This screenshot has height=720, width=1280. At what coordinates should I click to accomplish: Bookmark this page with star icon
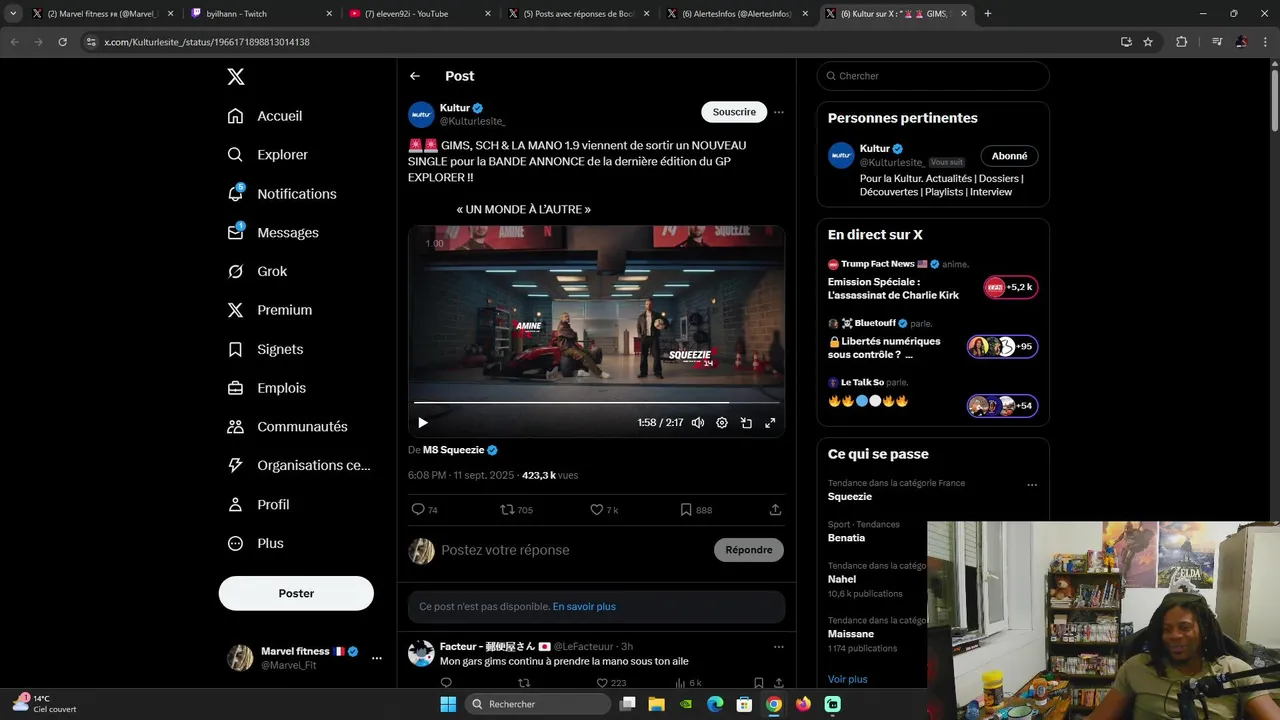(1148, 42)
